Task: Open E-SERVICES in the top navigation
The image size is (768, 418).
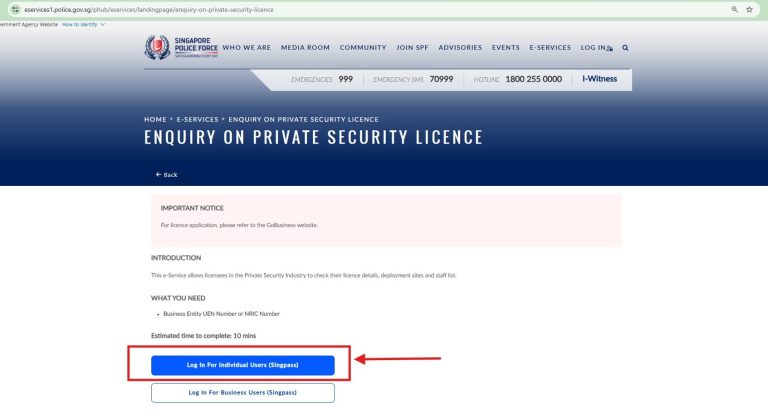Action: tap(550, 48)
